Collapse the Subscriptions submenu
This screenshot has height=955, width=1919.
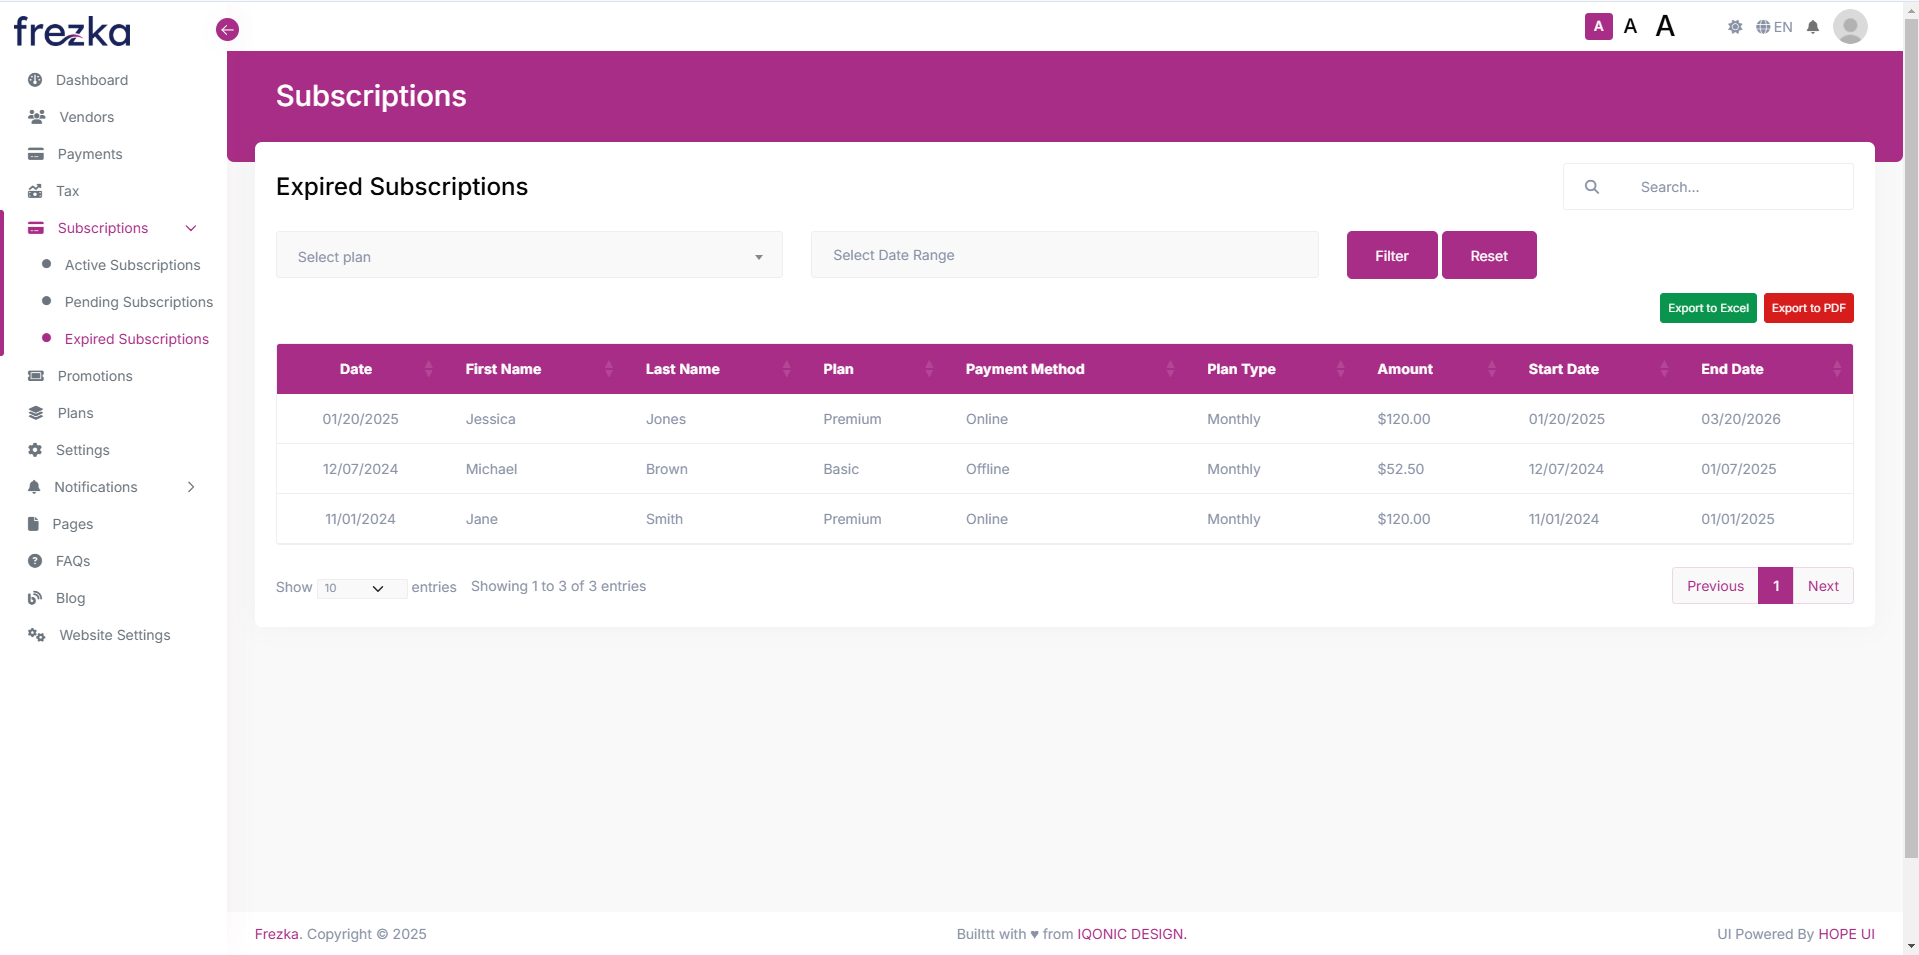click(190, 228)
